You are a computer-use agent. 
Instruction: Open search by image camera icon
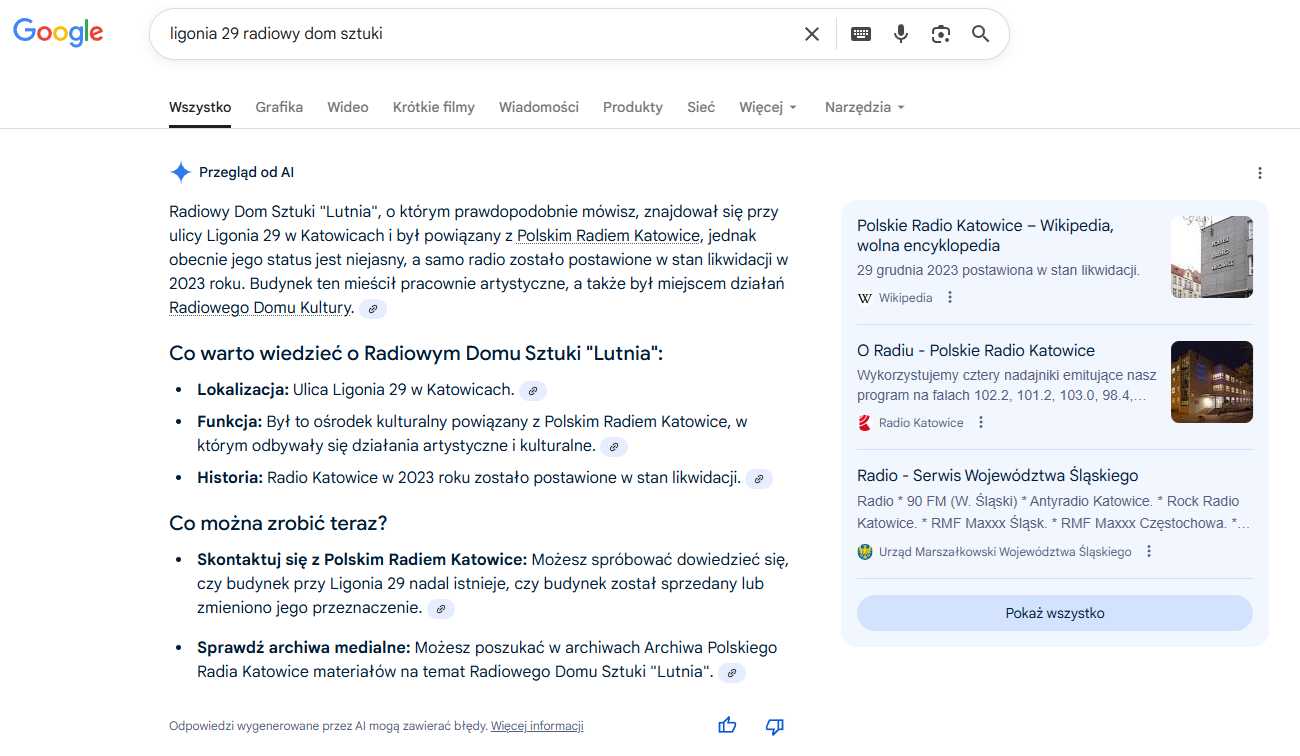click(x=940, y=34)
